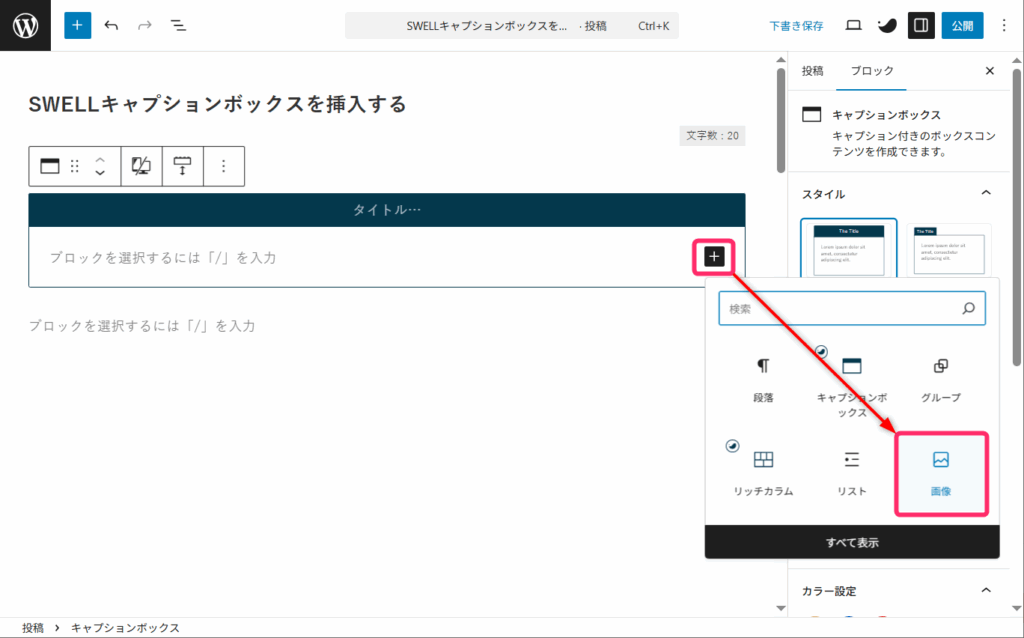Click the タイトル… caption title field
This screenshot has height=638, width=1024.
387,210
